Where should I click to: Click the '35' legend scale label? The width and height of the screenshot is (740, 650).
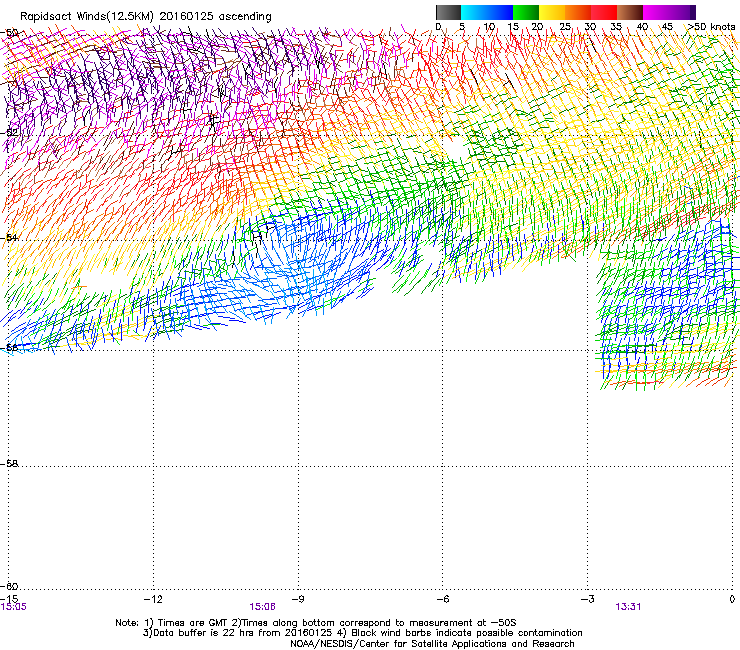[616, 27]
